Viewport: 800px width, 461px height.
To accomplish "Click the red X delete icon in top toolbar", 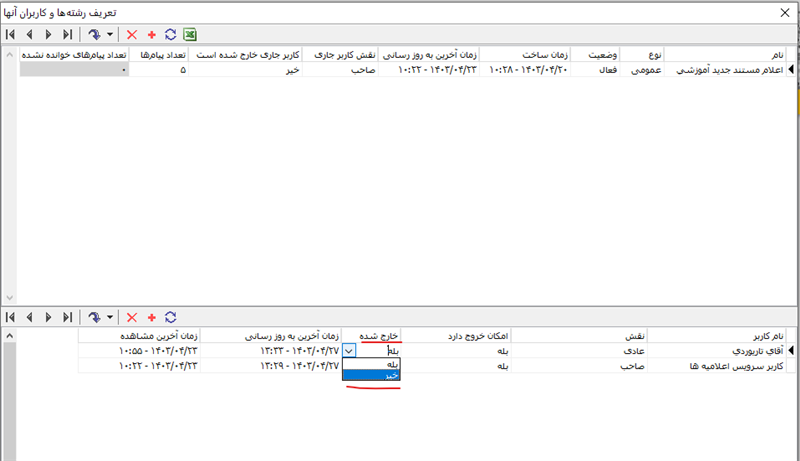I will [x=131, y=34].
